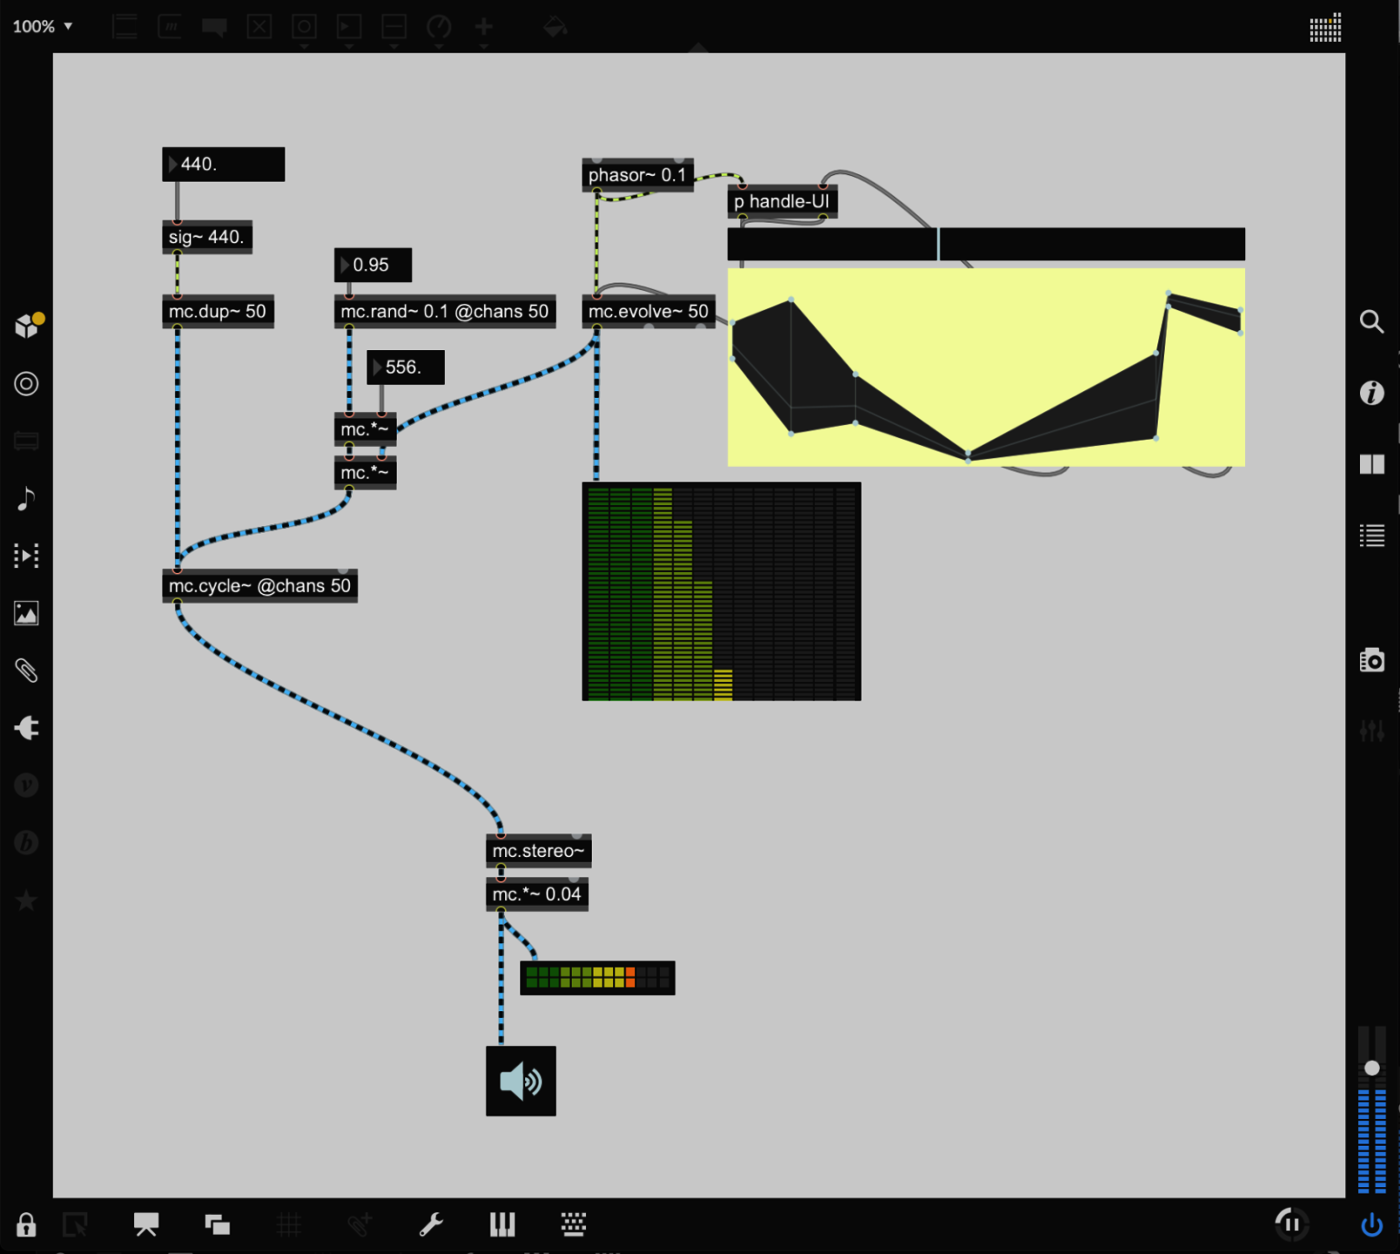Click the 440. number box
The height and width of the screenshot is (1254, 1400).
pyautogui.click(x=223, y=164)
